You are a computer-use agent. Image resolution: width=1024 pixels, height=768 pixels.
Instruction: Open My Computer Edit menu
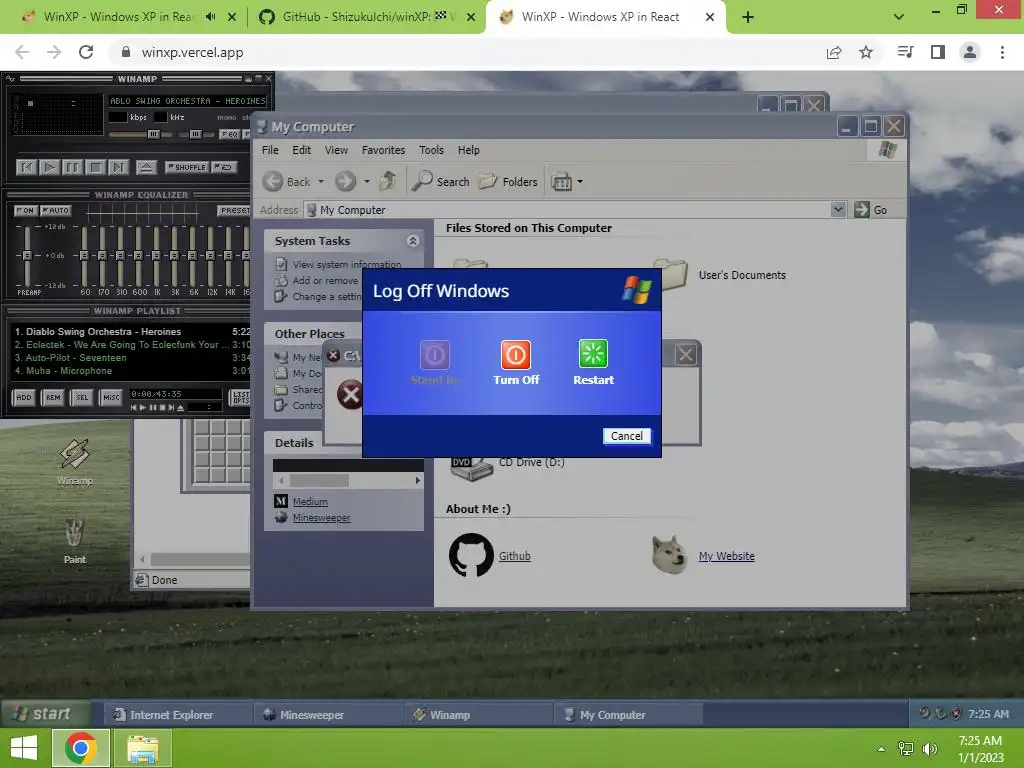click(301, 150)
